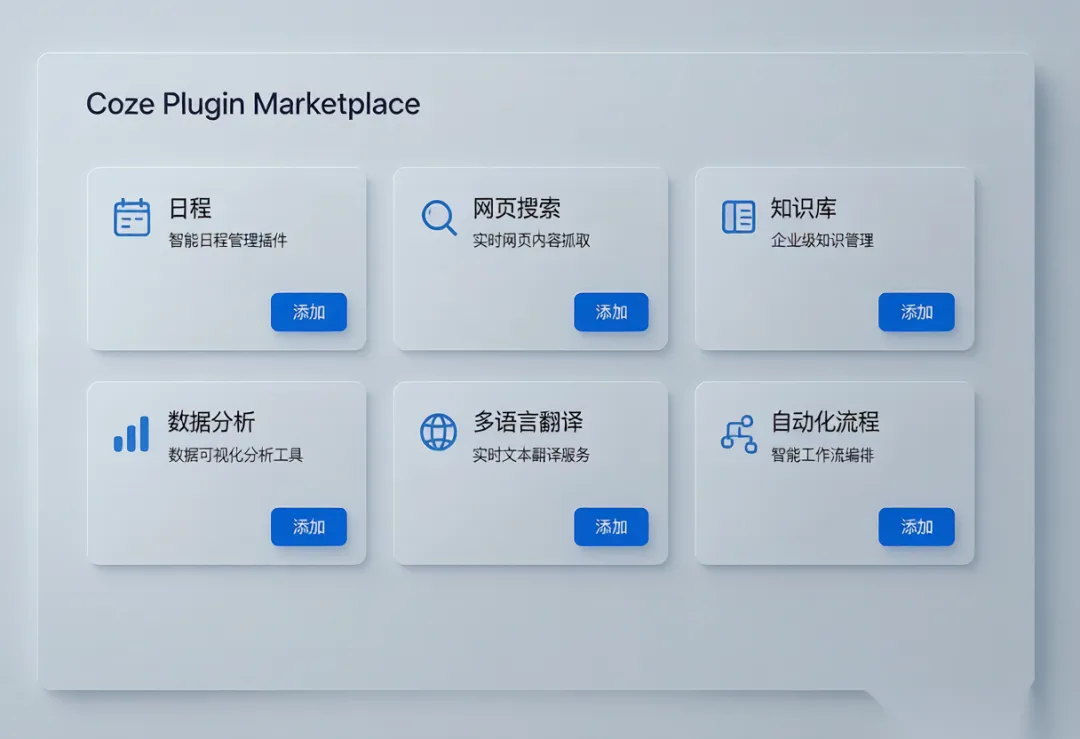This screenshot has width=1080, height=739.
Task: Add the 多语言翻译 plugin with 添加 button
Action: tap(611, 527)
